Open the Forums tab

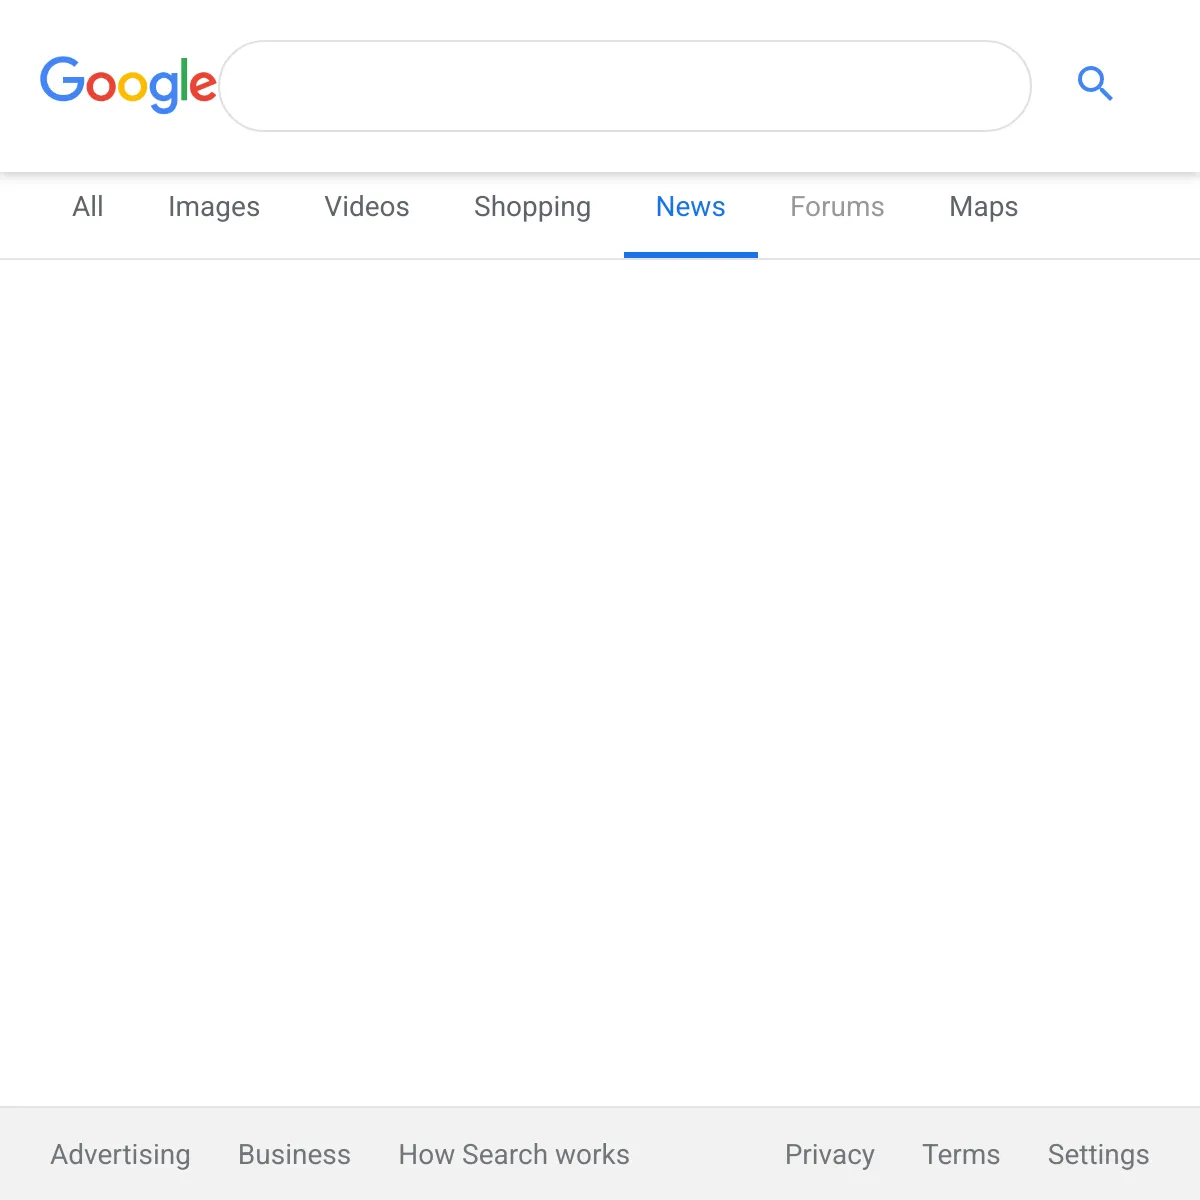point(837,207)
